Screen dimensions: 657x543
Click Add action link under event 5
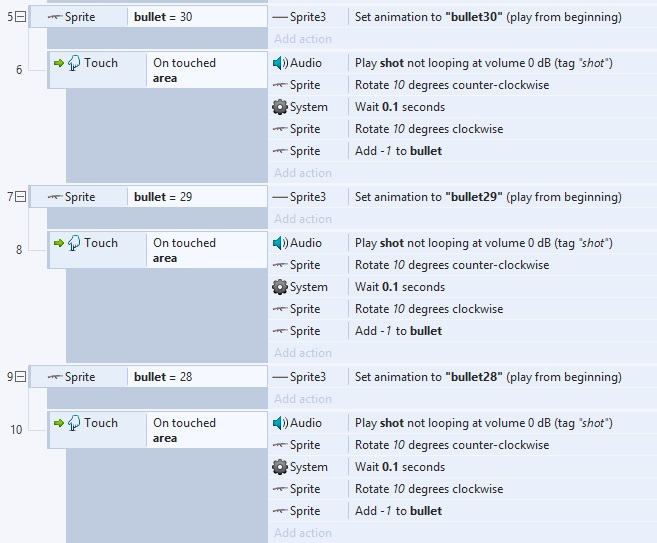(x=303, y=39)
